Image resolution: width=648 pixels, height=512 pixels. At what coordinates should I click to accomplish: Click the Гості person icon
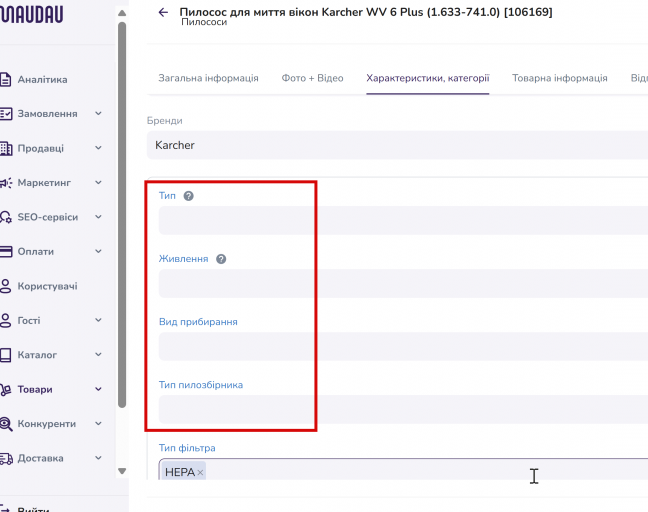coord(5,320)
